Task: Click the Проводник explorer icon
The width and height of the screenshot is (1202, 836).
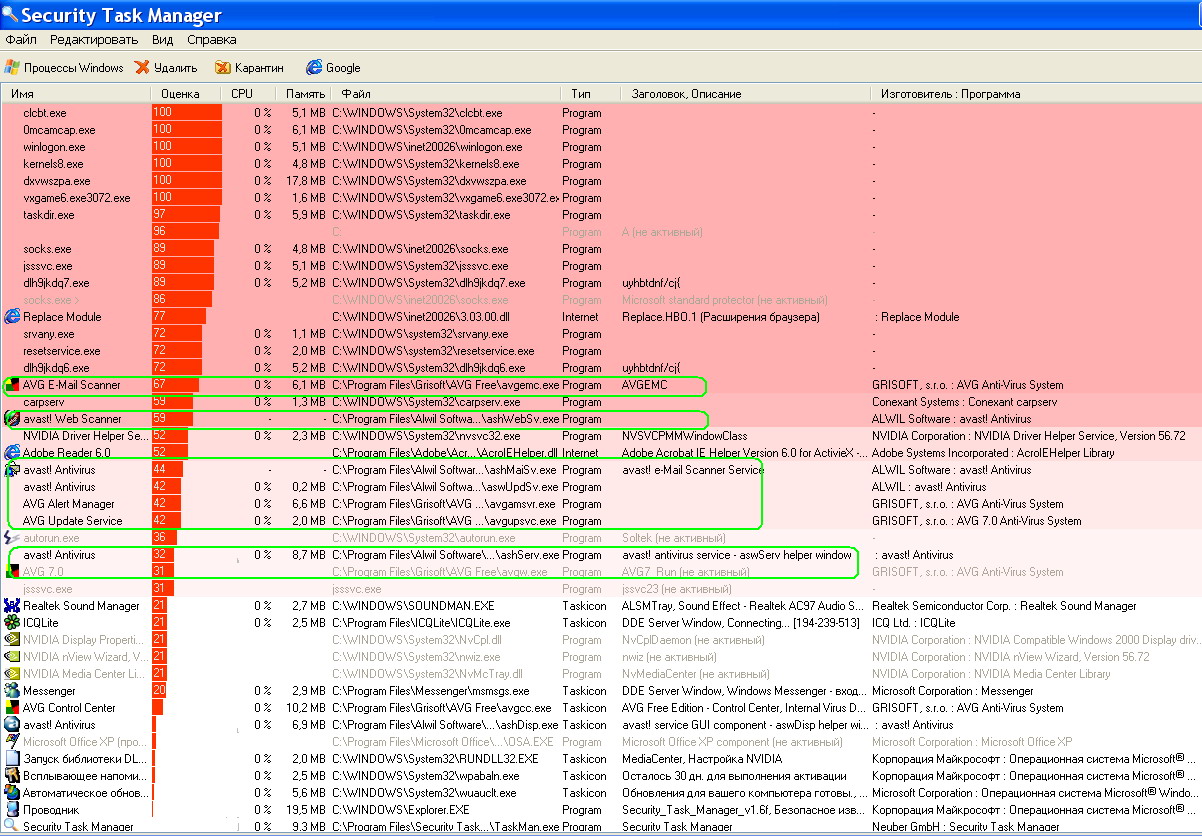Action: click(12, 810)
